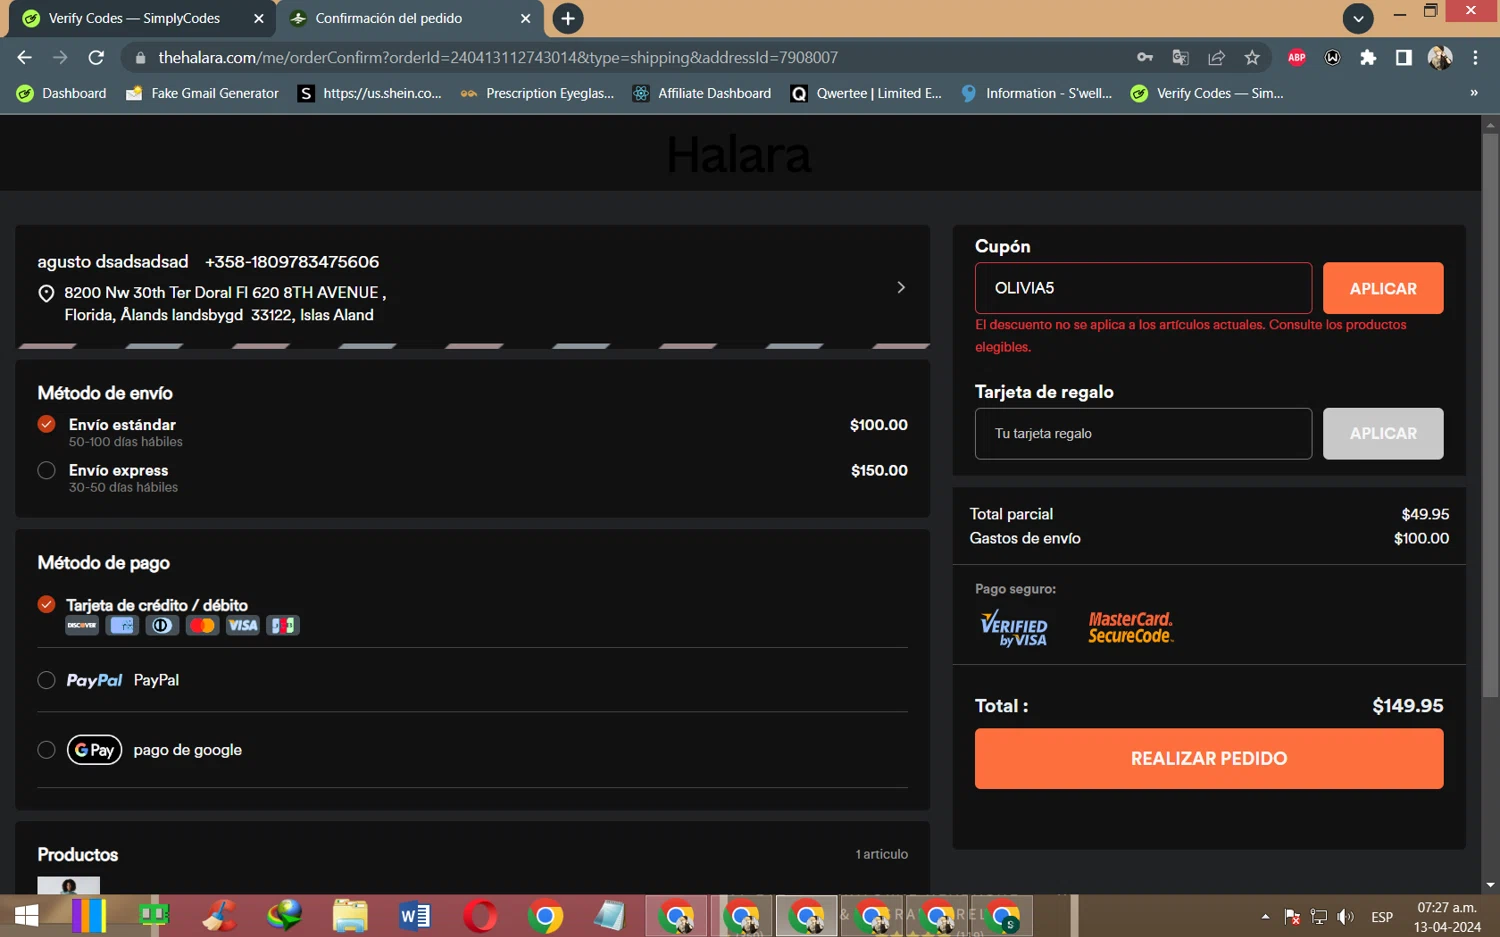
Task: Choose PayPal as payment method
Action: click(x=46, y=680)
